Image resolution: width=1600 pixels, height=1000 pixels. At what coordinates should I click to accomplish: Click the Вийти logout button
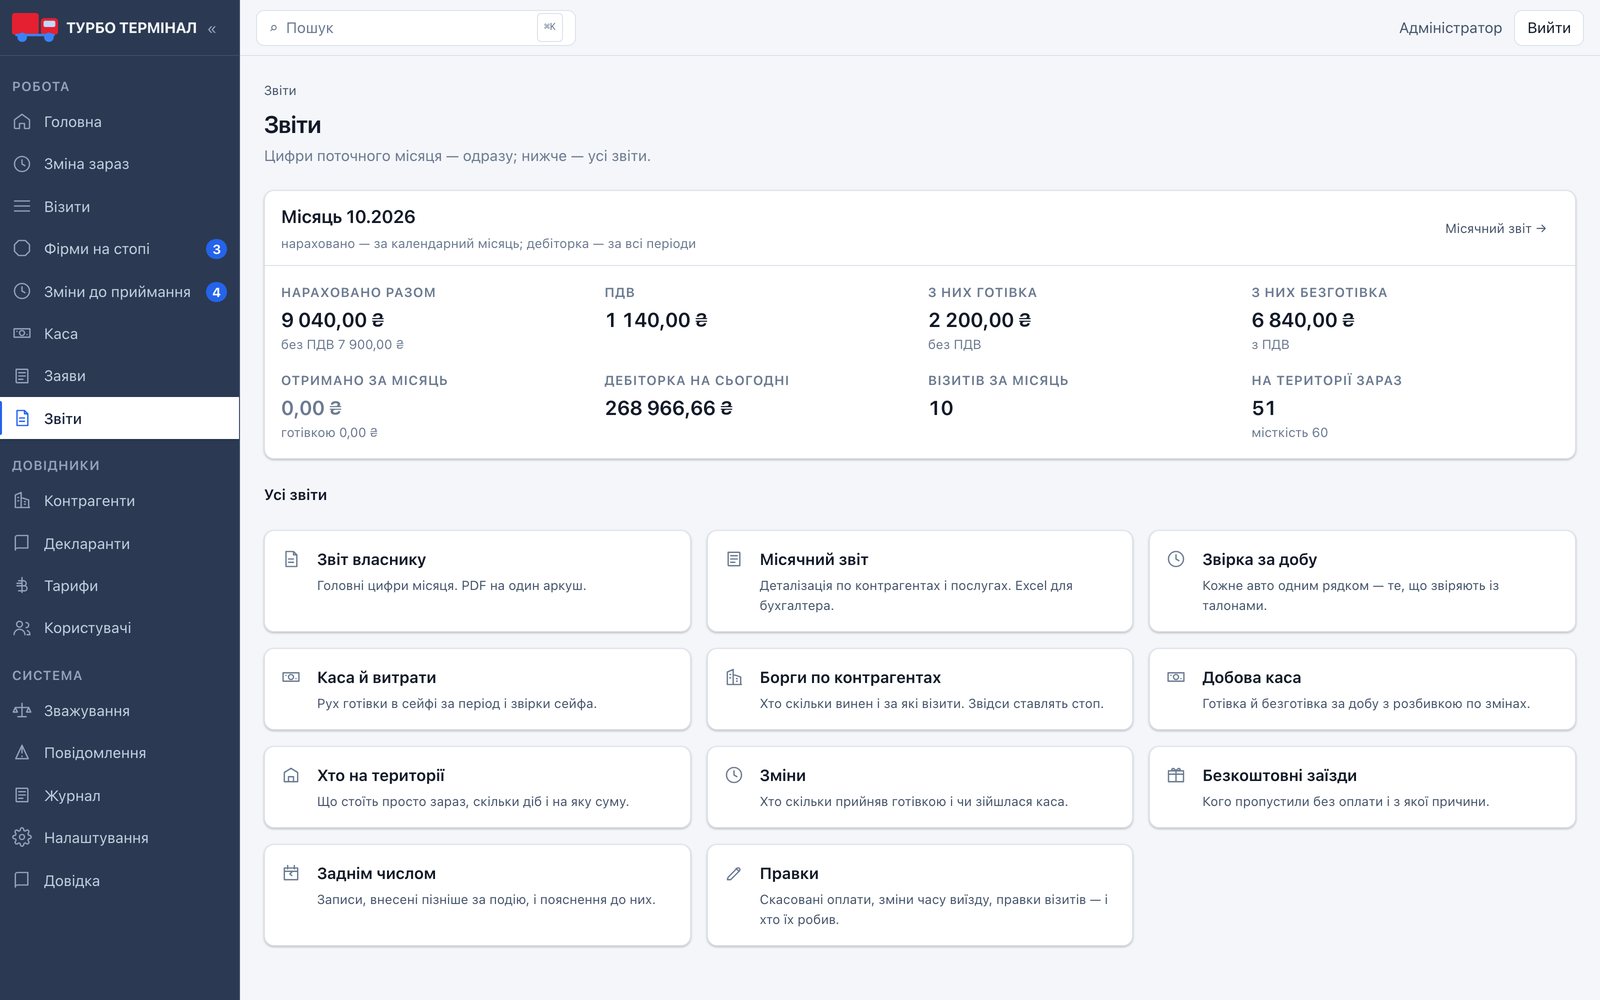pos(1549,28)
